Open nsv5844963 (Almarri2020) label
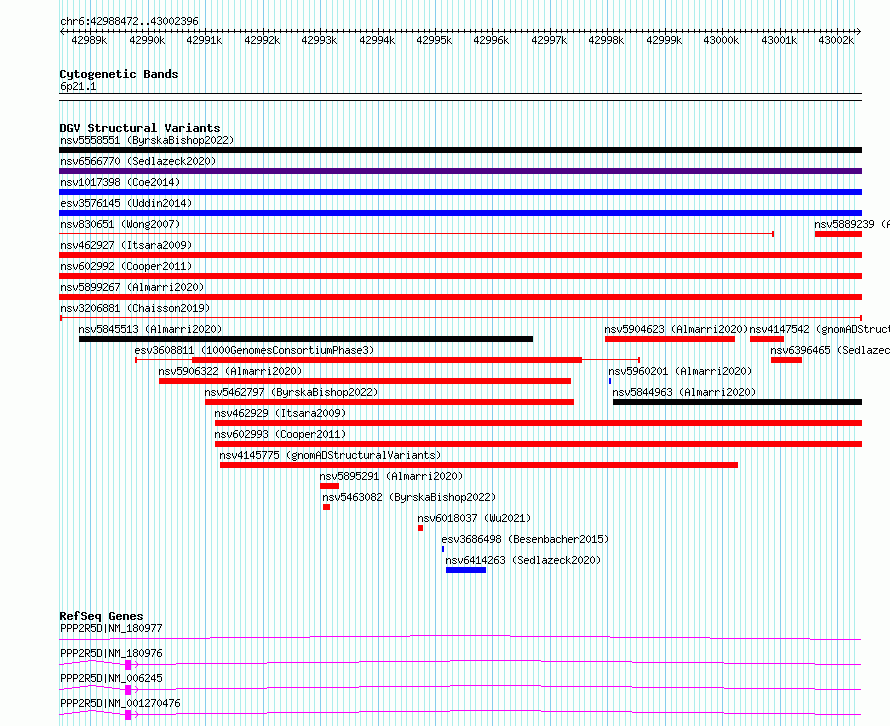This screenshot has width=890, height=726. coord(684,392)
